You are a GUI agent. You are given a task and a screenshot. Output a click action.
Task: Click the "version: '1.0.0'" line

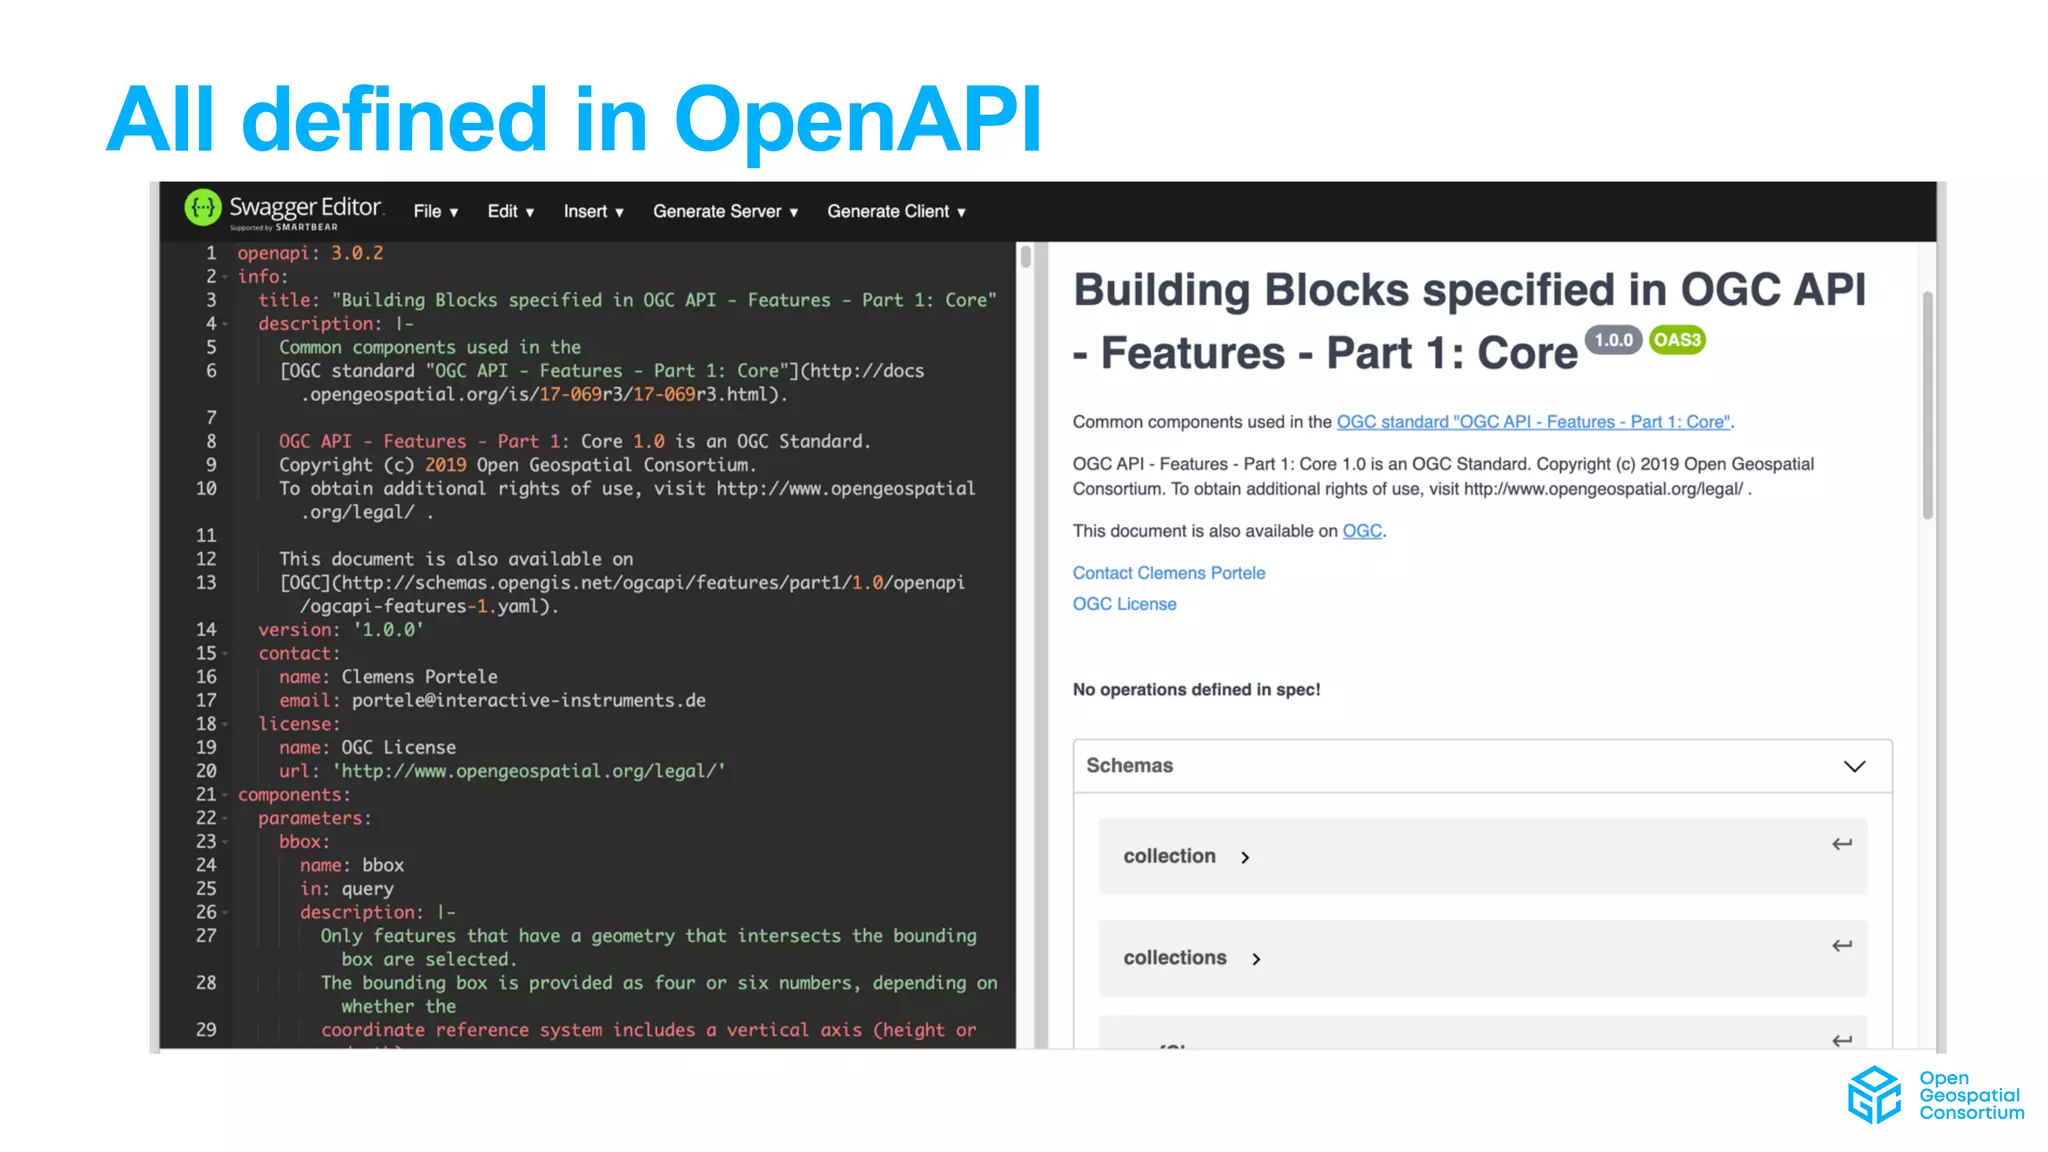pyautogui.click(x=341, y=630)
